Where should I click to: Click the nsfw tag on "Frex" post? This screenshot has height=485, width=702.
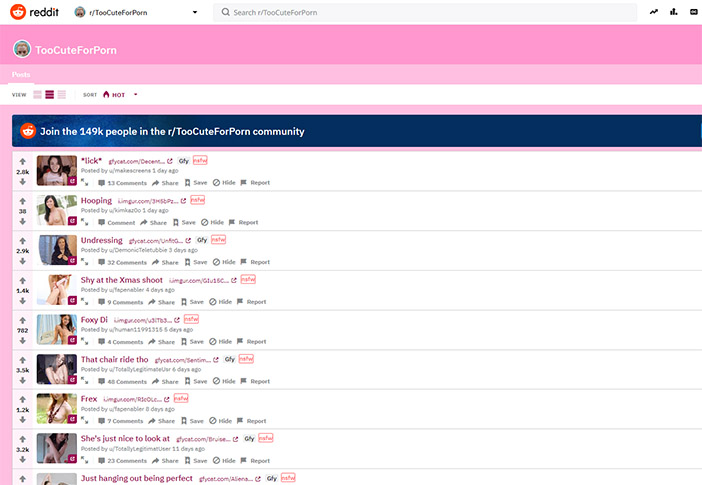[x=181, y=398]
